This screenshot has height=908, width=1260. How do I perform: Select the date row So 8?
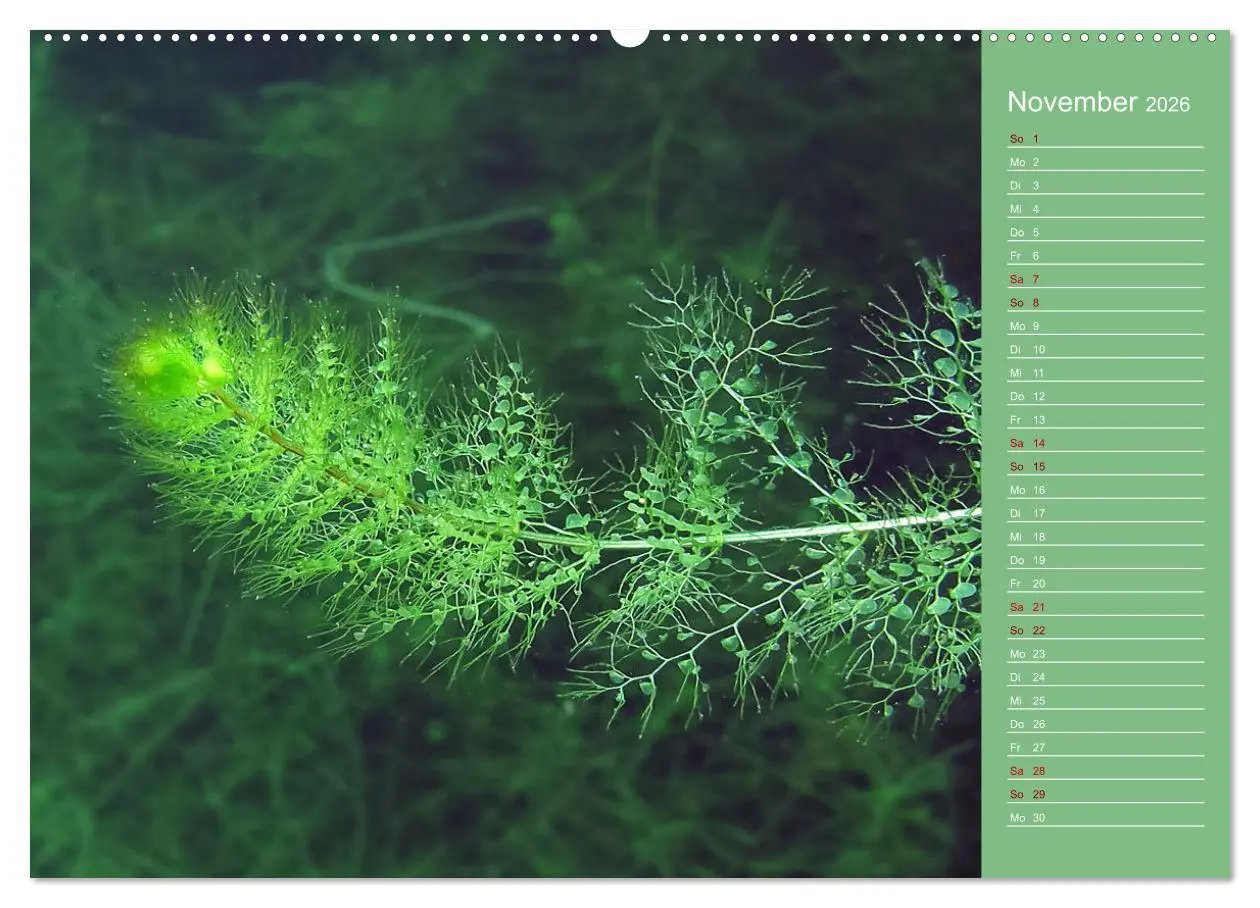point(1105,303)
